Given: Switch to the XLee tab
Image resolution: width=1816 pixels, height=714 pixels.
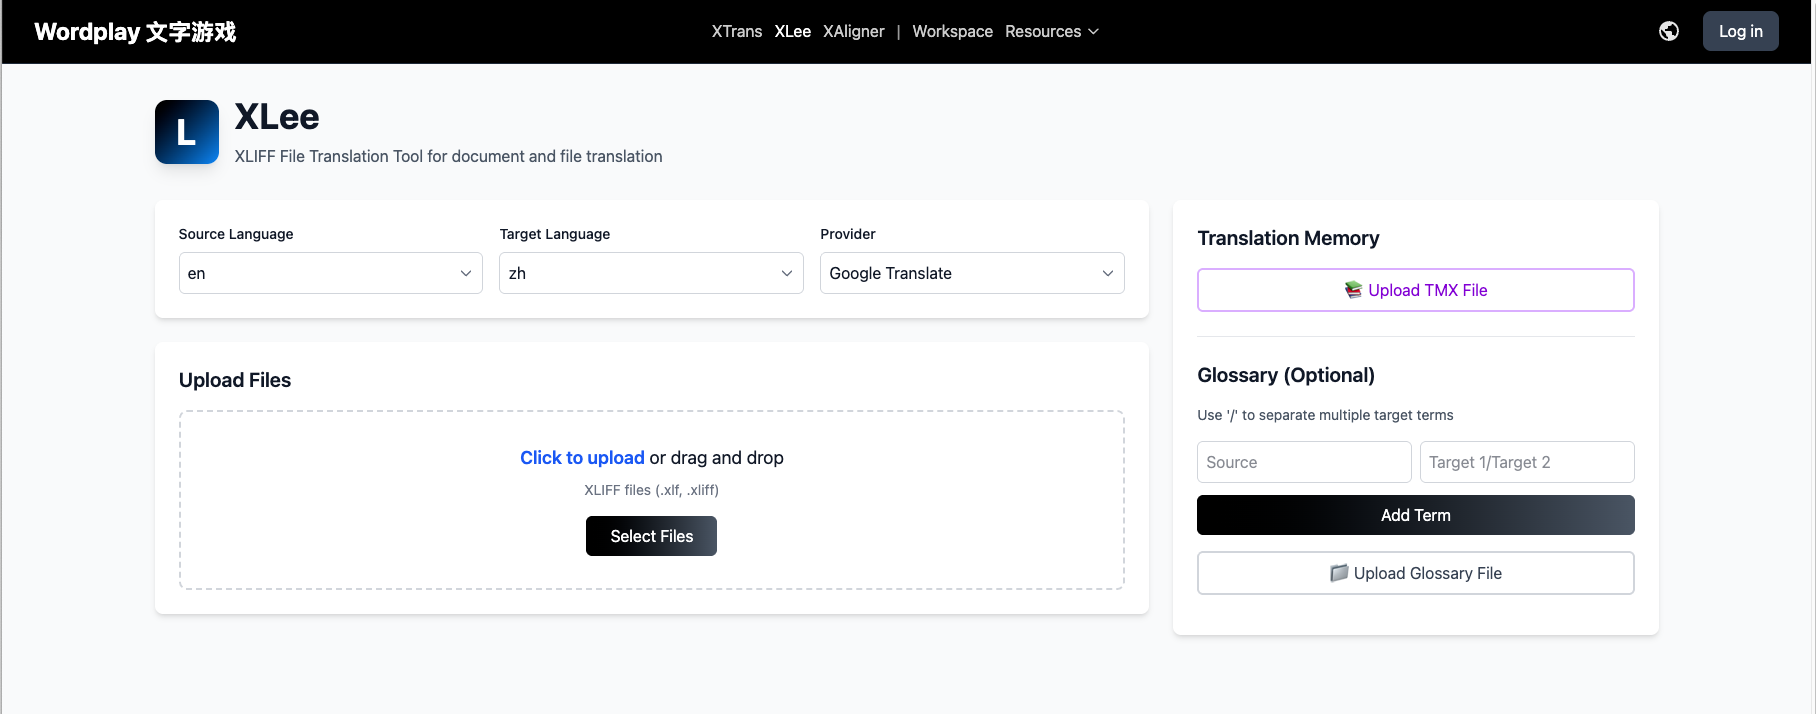Looking at the screenshot, I should click(792, 31).
